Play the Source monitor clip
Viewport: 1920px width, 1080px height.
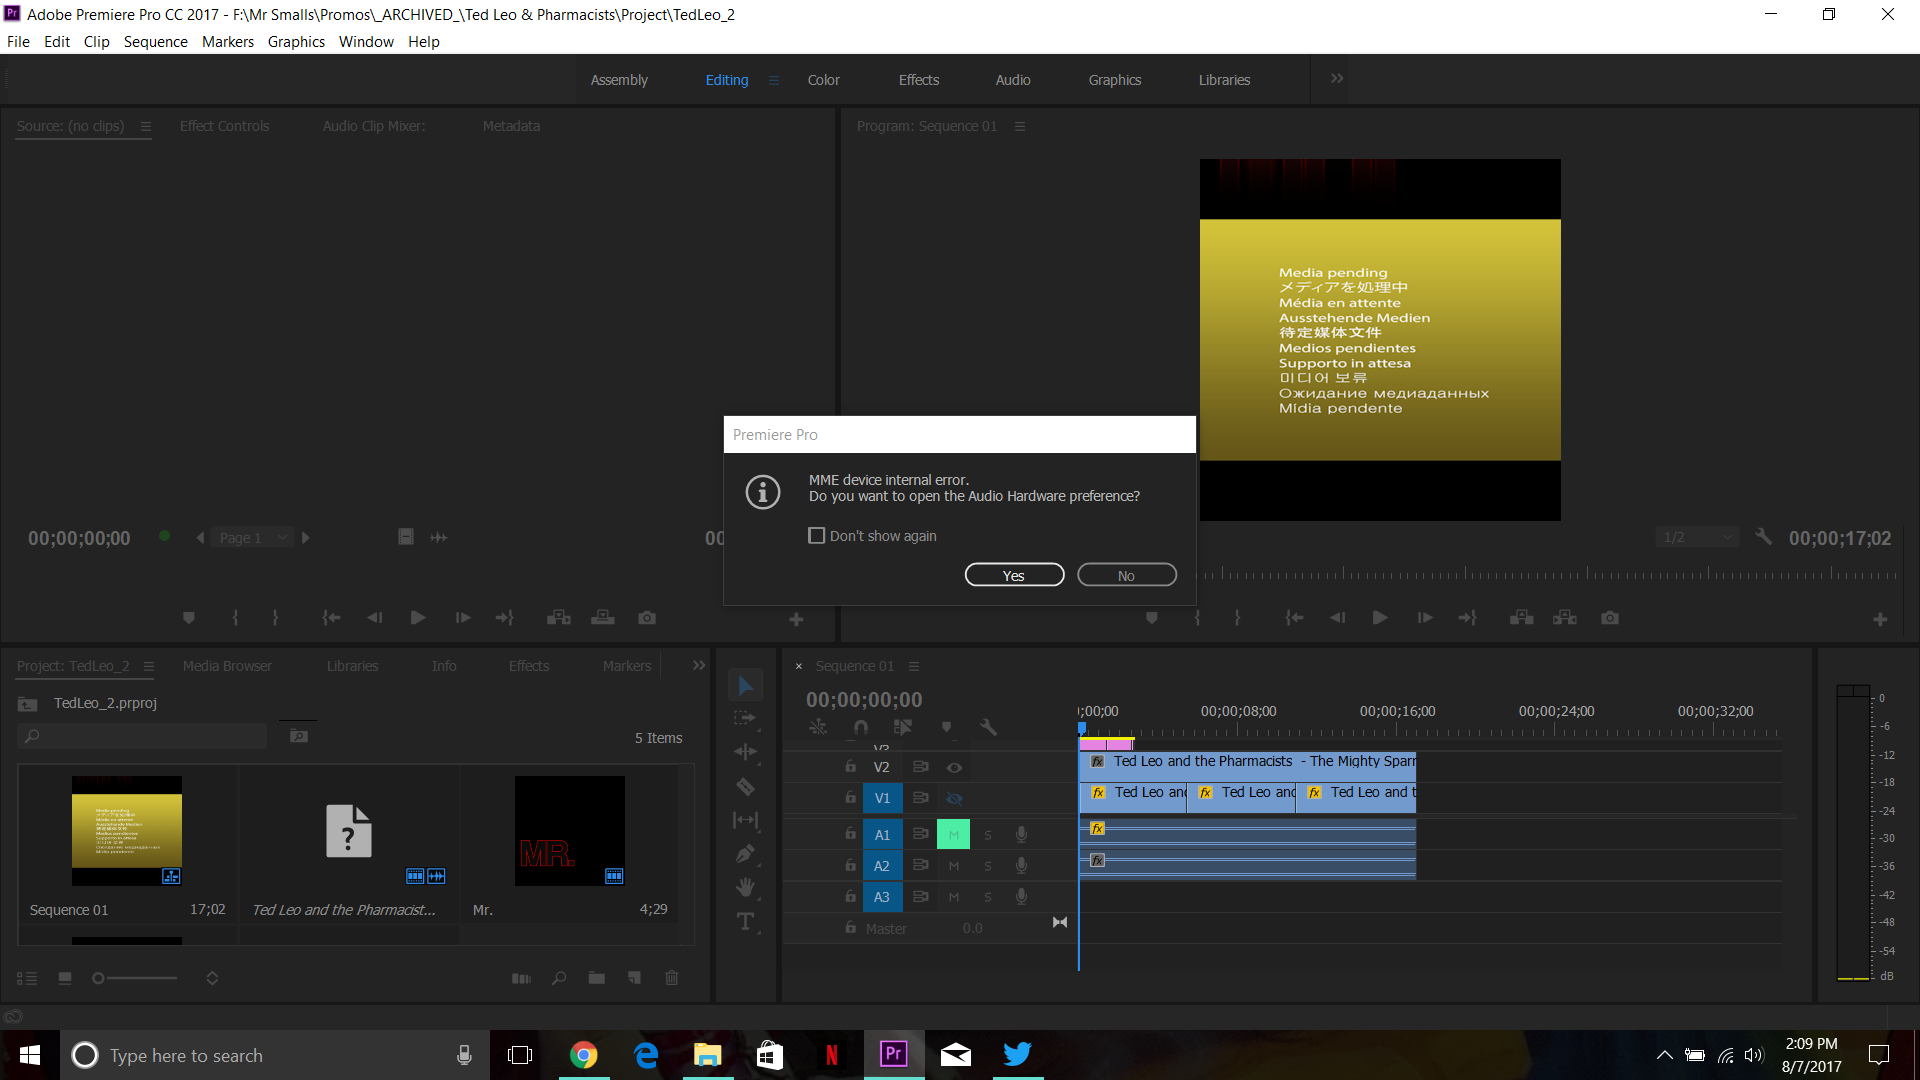pos(418,618)
